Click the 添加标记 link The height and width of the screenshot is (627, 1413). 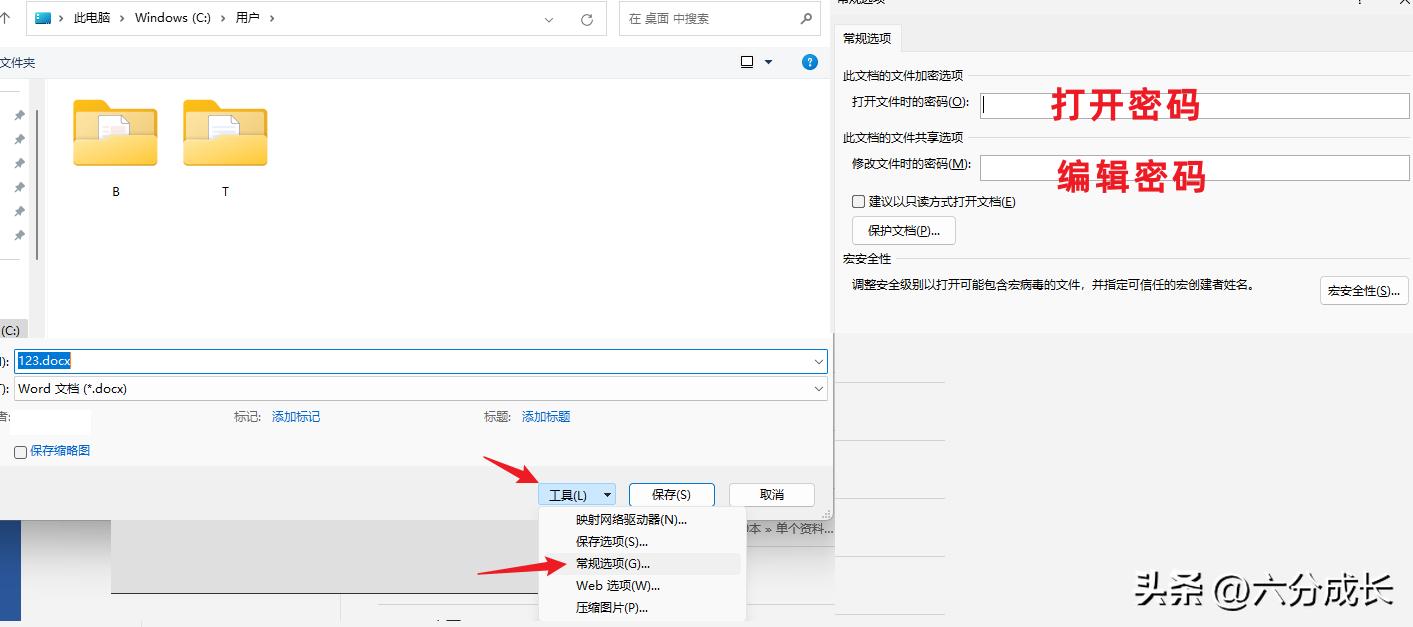[x=295, y=416]
